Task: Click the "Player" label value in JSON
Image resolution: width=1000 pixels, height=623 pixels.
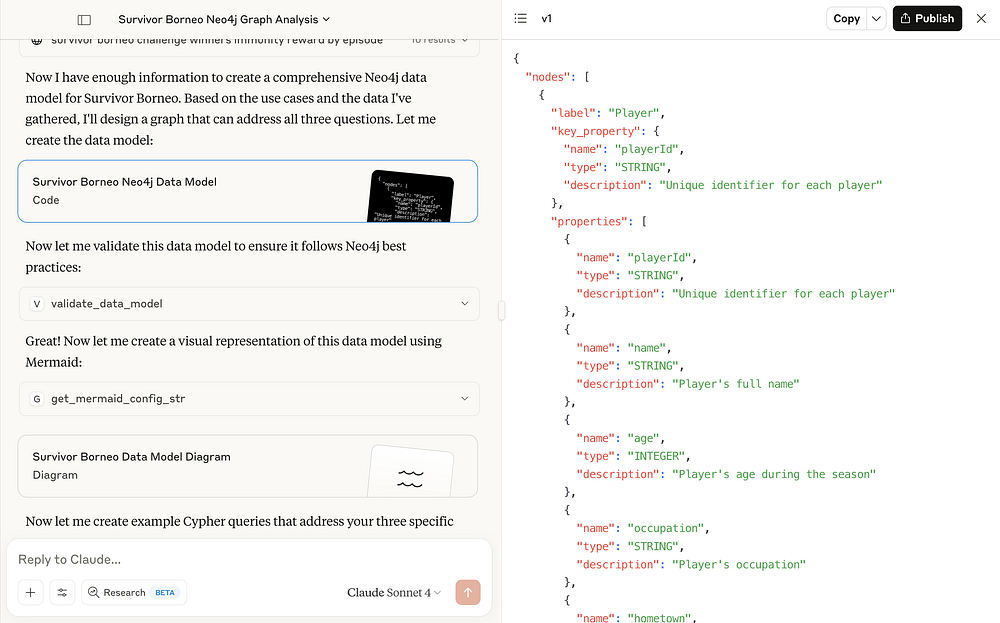Action: coord(633,113)
